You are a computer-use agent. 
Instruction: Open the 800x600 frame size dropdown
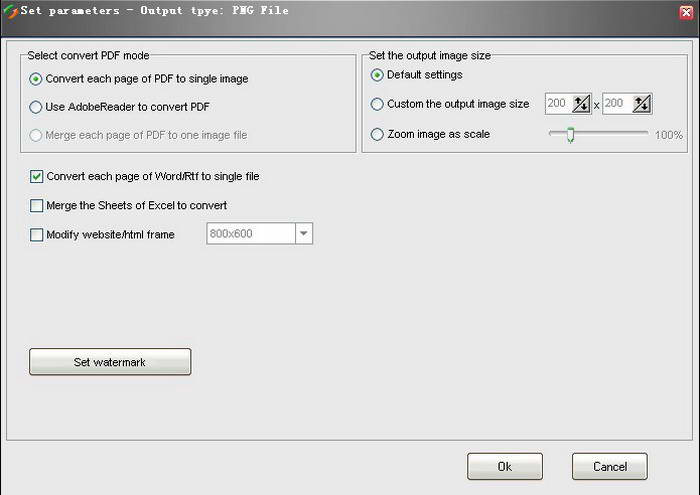[x=304, y=233]
